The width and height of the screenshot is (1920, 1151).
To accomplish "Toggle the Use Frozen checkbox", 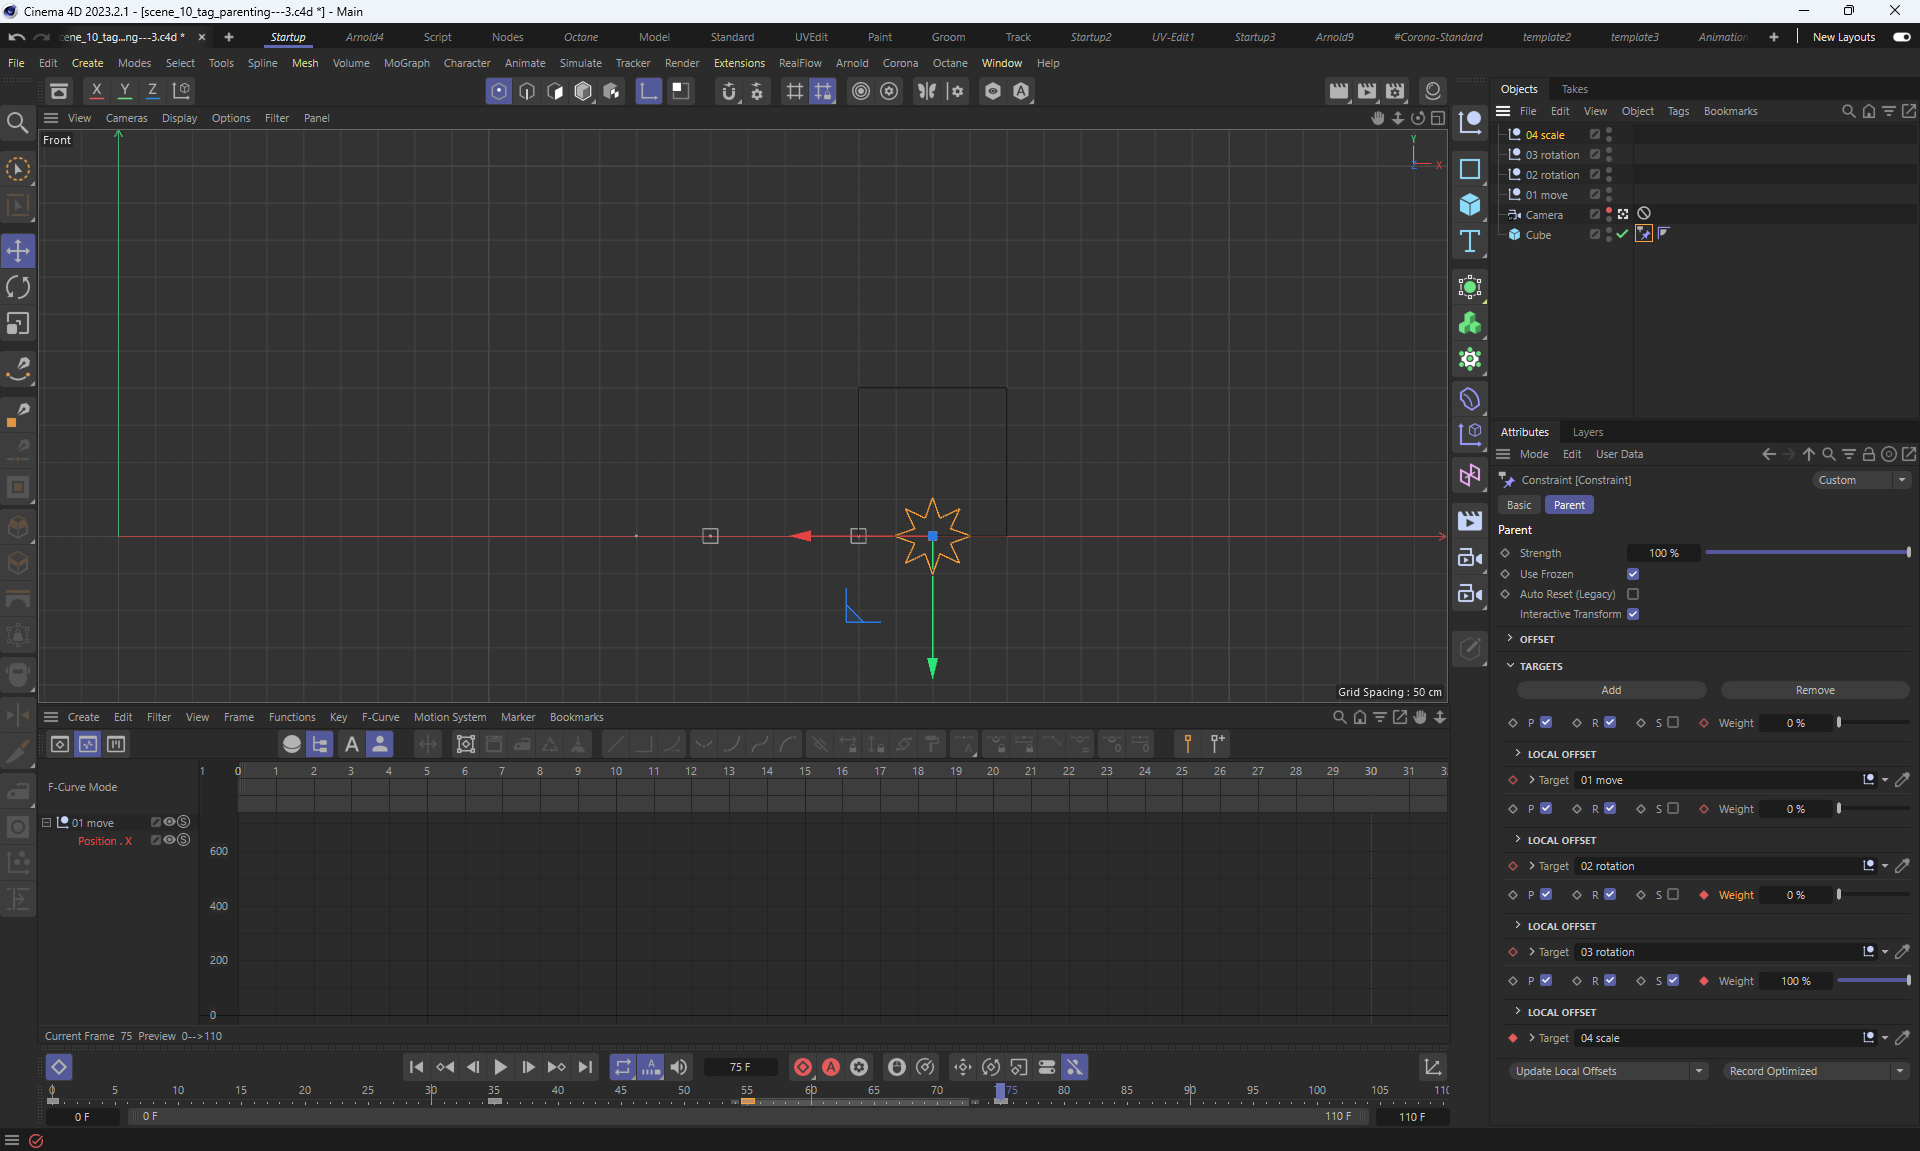I will 1633,574.
